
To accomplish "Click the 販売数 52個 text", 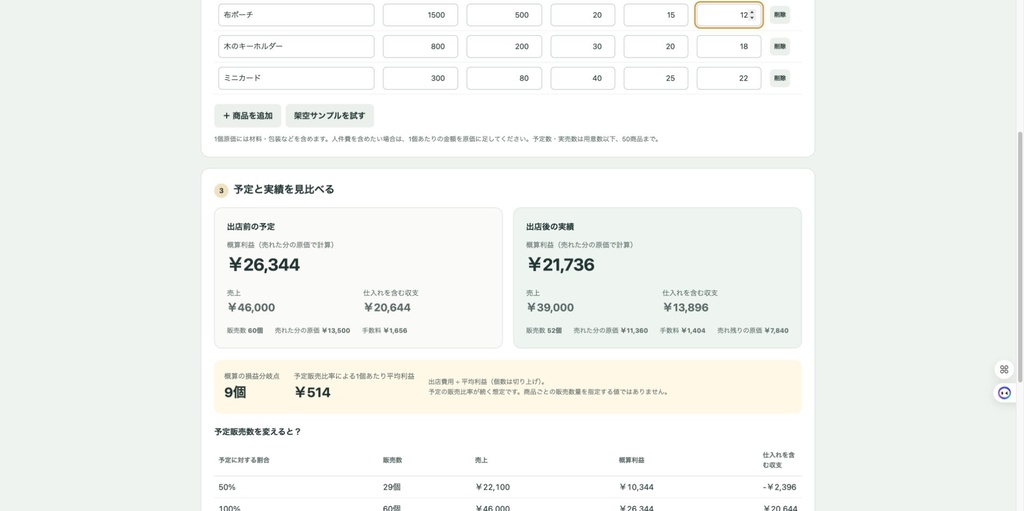I will 544,331.
